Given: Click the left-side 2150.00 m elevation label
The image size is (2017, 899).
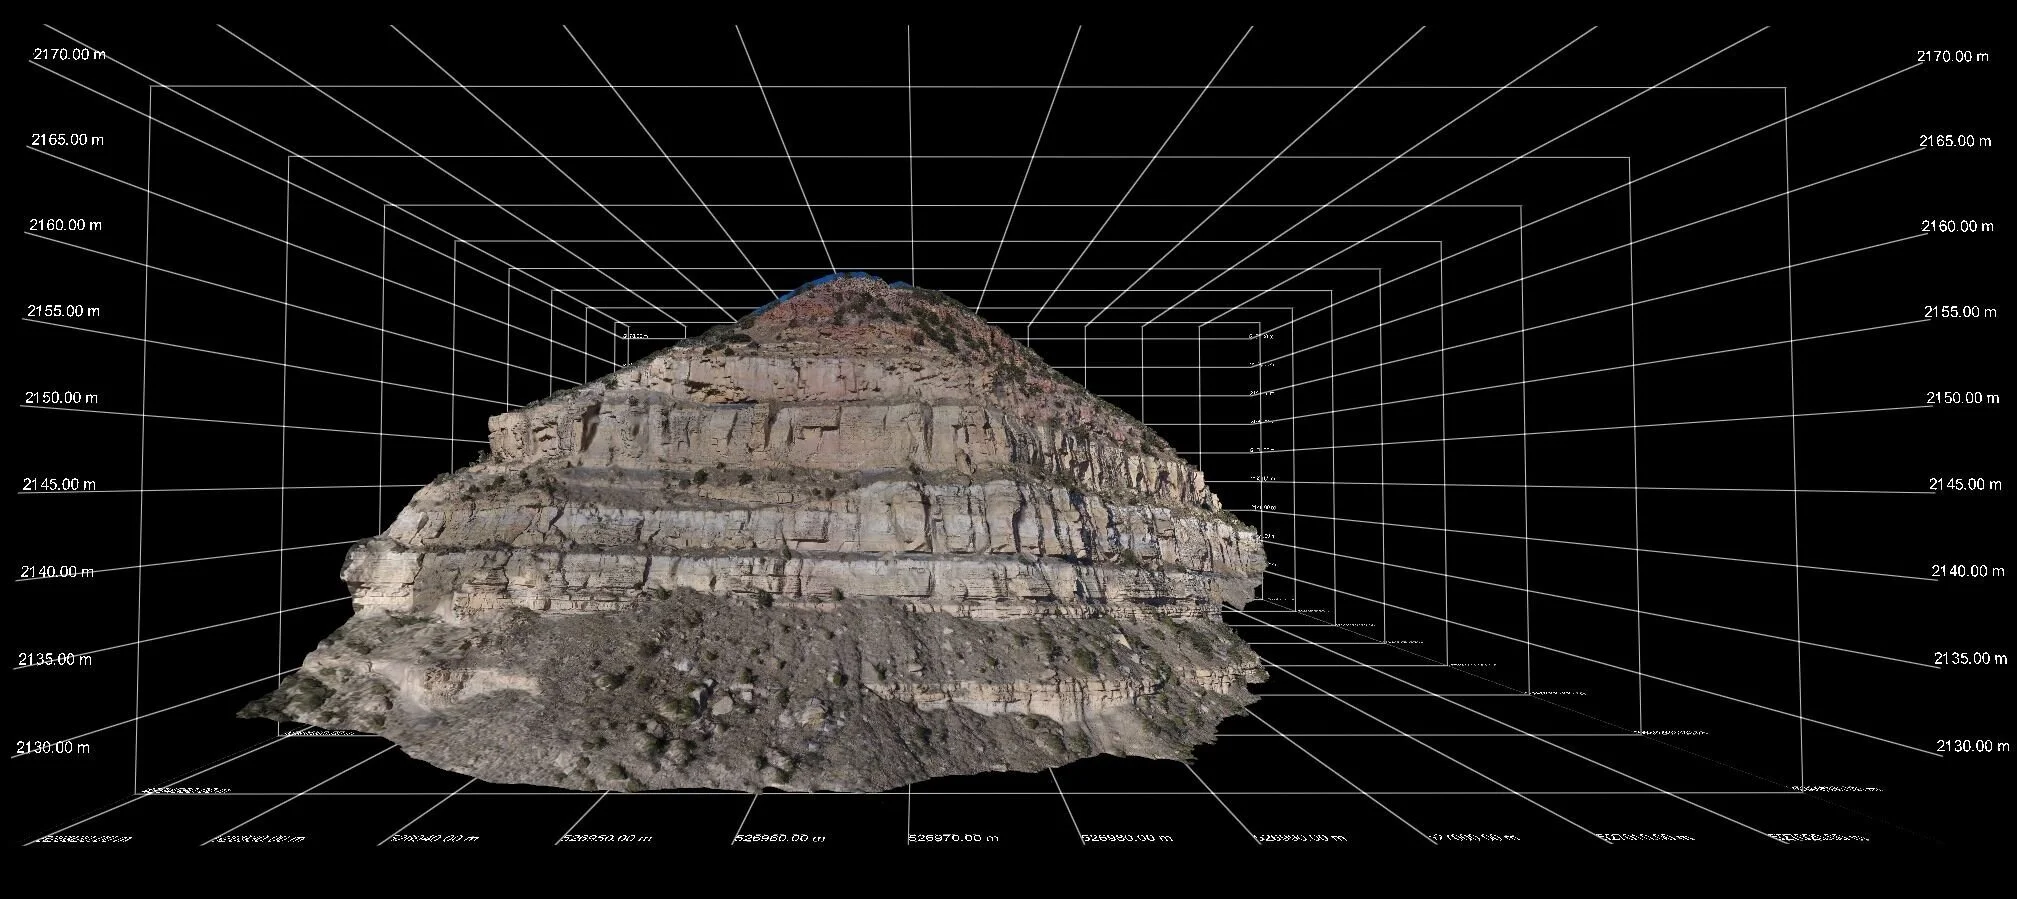Looking at the screenshot, I should point(61,398).
